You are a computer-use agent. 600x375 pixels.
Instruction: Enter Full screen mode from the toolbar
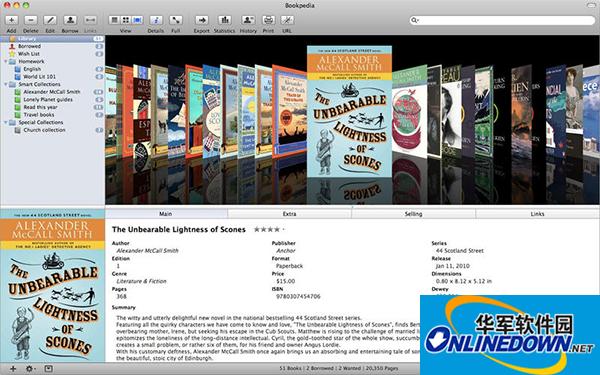(x=176, y=20)
